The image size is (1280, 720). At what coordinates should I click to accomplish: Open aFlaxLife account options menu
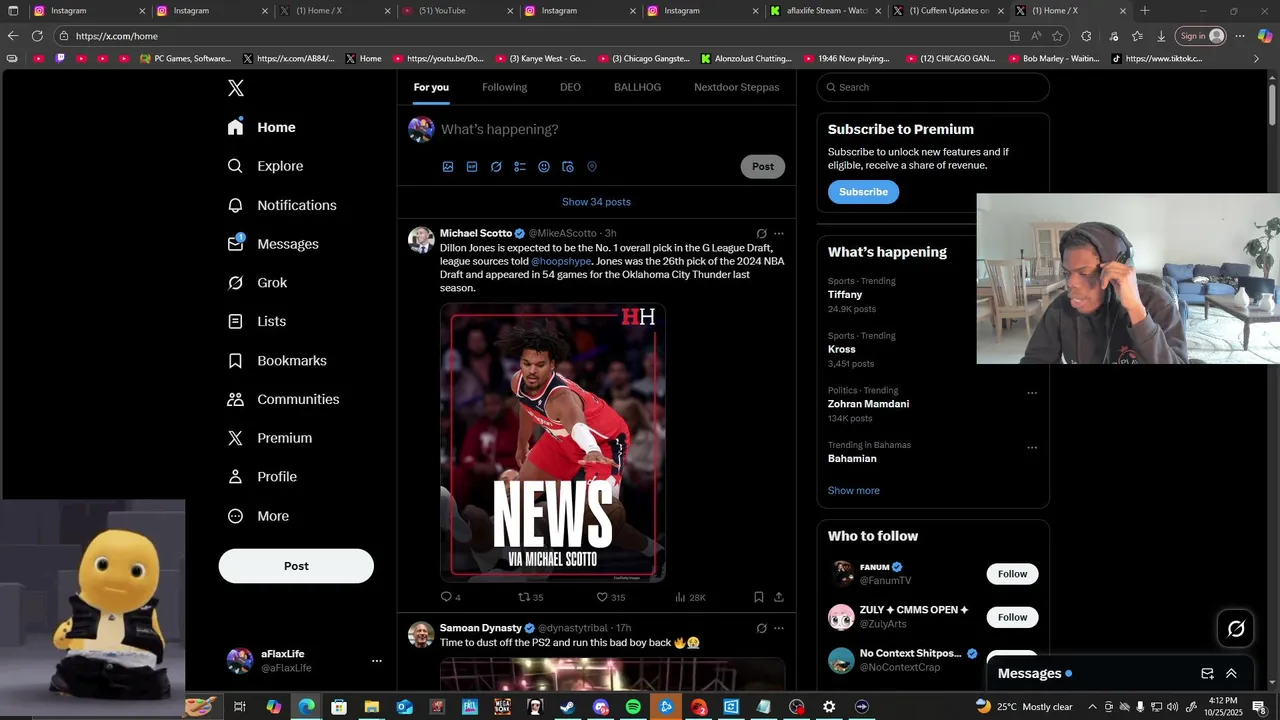pyautogui.click(x=377, y=661)
